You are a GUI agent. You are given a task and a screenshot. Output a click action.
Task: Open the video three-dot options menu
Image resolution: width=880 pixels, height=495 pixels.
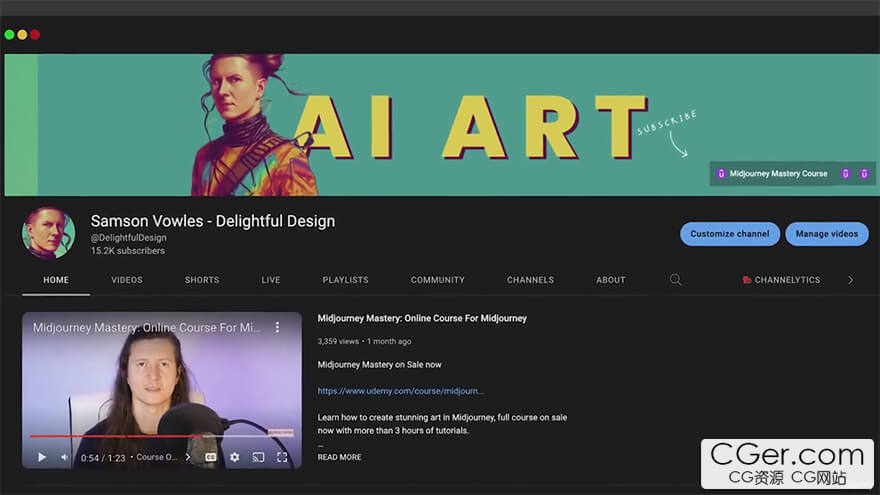(277, 327)
